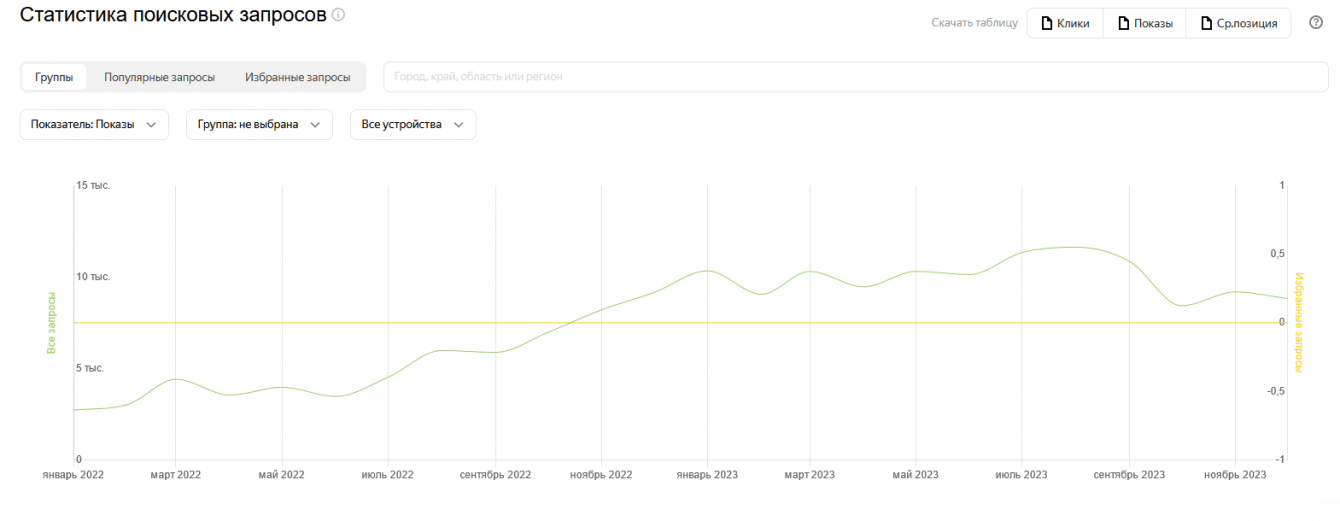The height and width of the screenshot is (521, 1340).
Task: Click the help question mark icon
Action: 1316,23
